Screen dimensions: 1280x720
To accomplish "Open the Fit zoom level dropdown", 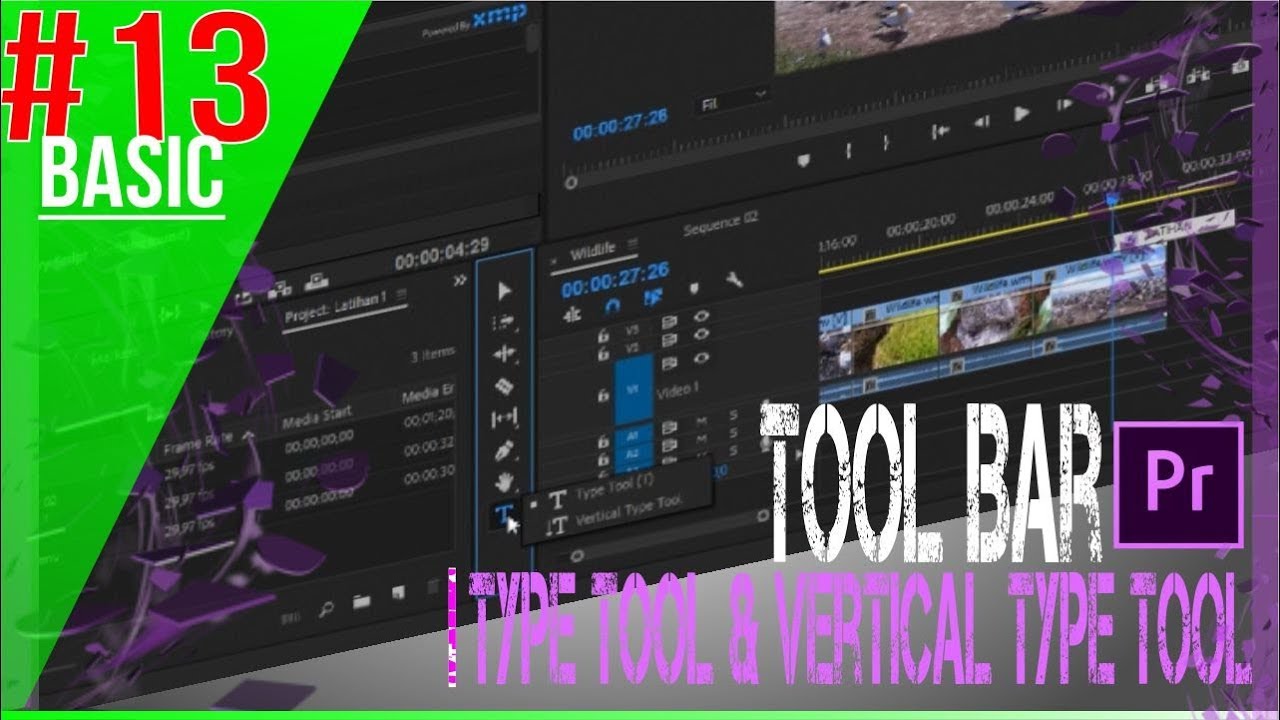I will point(732,100).
